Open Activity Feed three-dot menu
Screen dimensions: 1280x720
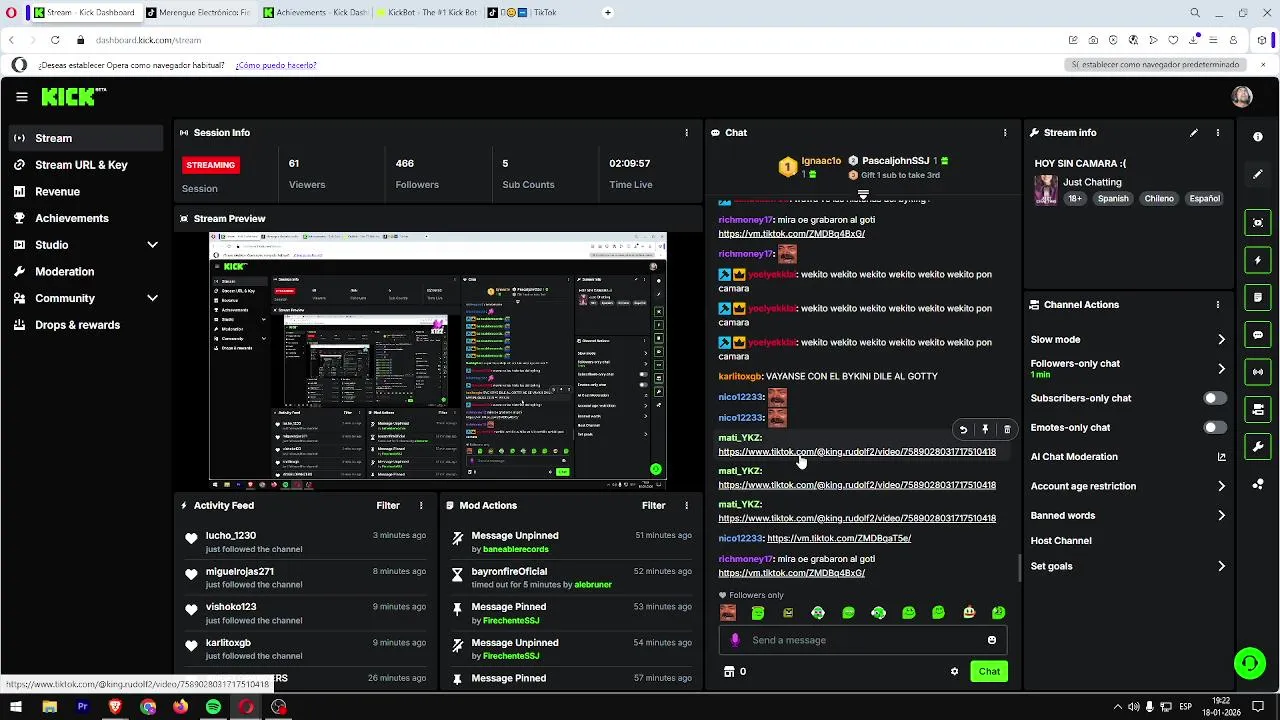coord(421,506)
